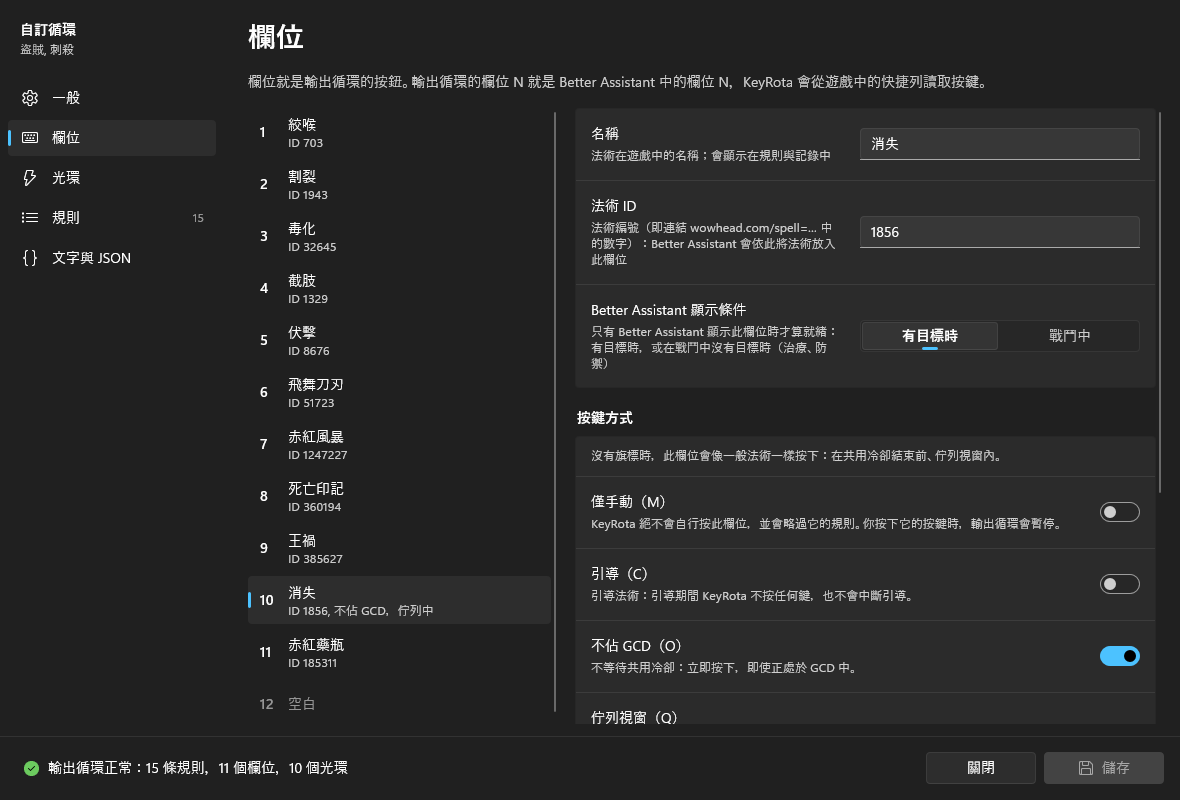
Task: Click the 自訂循環 profile title
Action: pos(48,29)
